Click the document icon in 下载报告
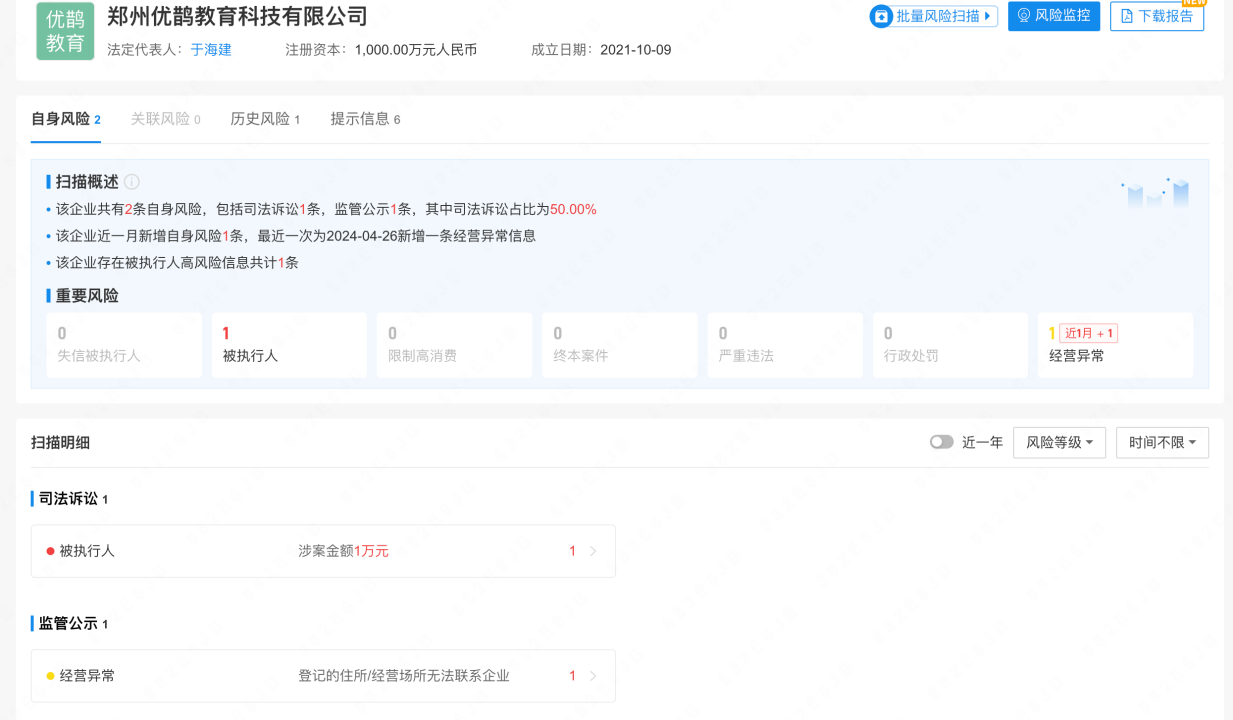The image size is (1233, 720). coord(1127,16)
